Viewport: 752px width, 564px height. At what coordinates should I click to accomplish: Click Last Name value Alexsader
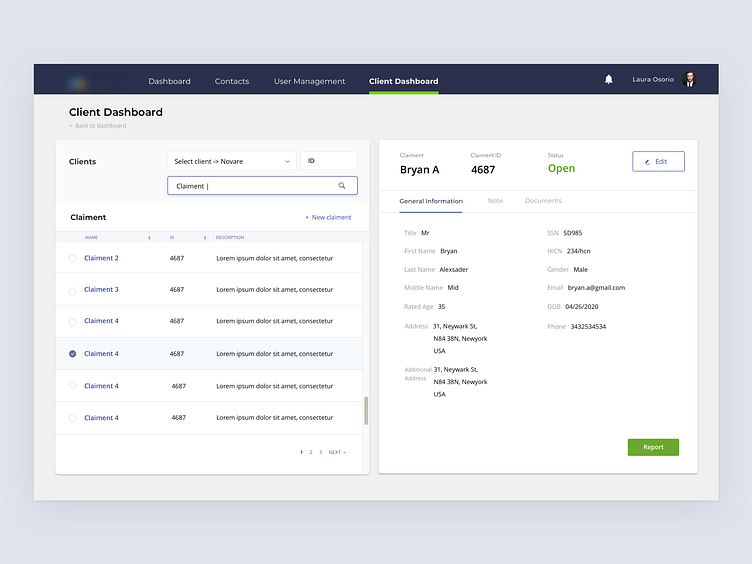coord(454,270)
